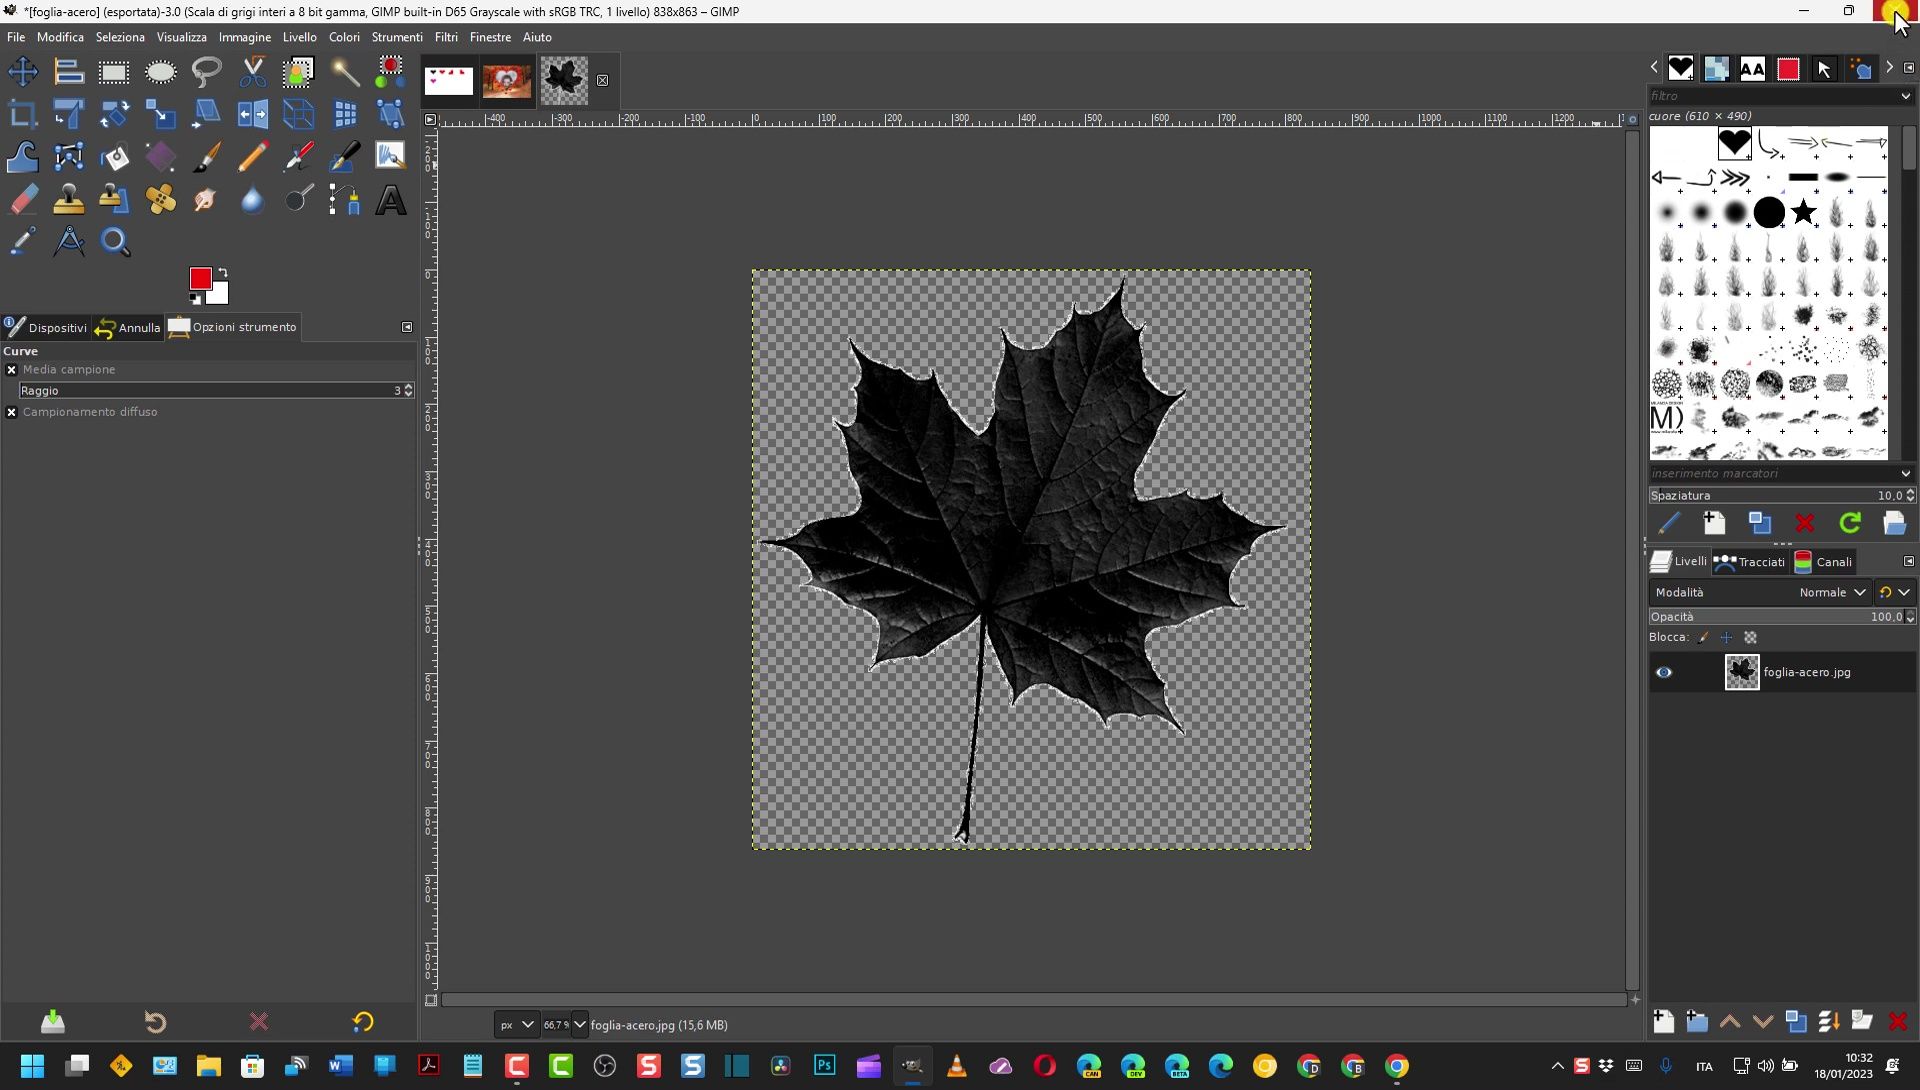Open the inserimento marcatori dropdown
The image size is (1920, 1090).
[x=1904, y=474]
